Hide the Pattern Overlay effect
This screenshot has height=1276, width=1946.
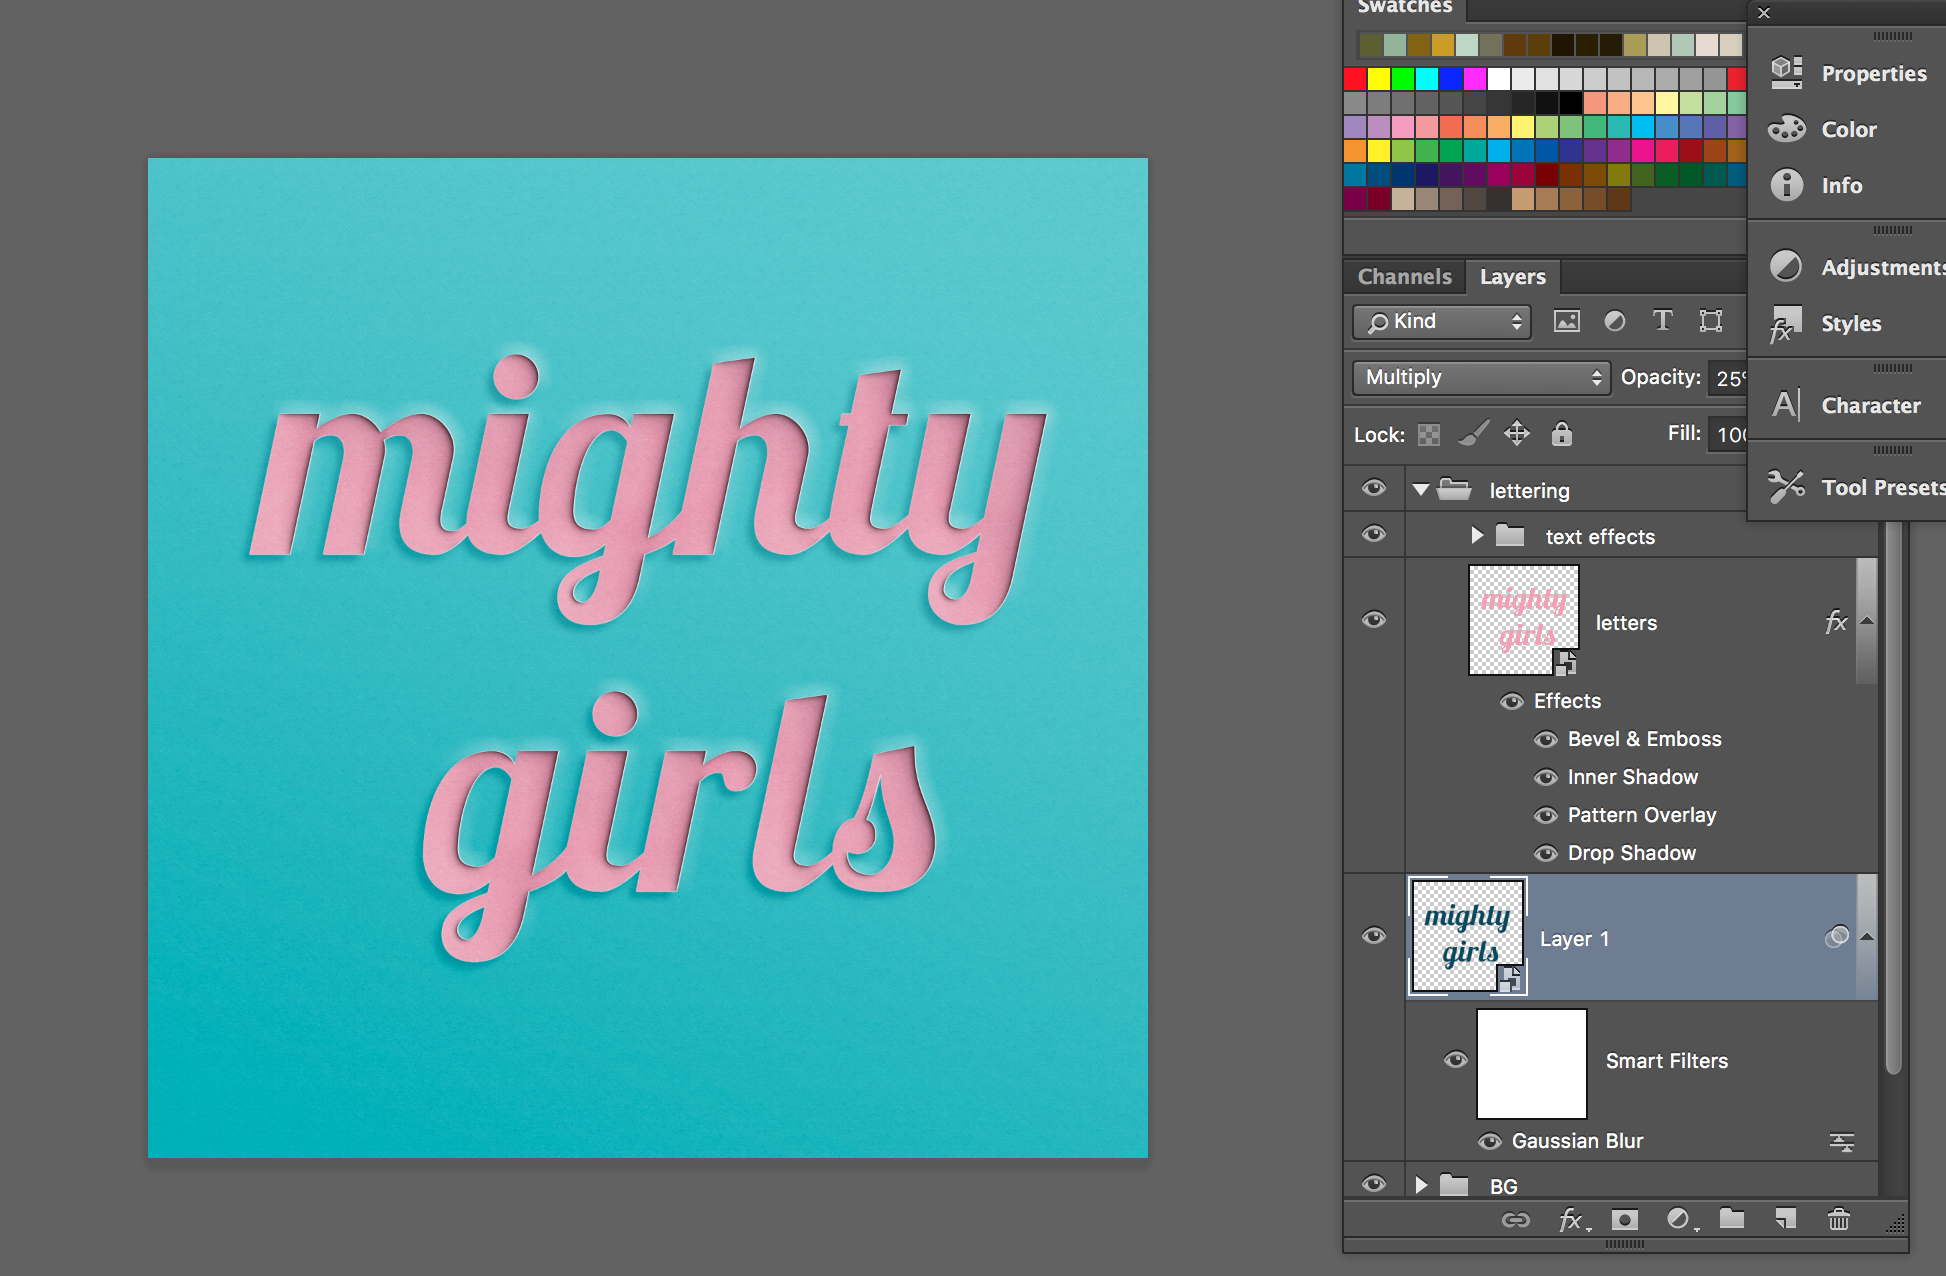point(1546,815)
